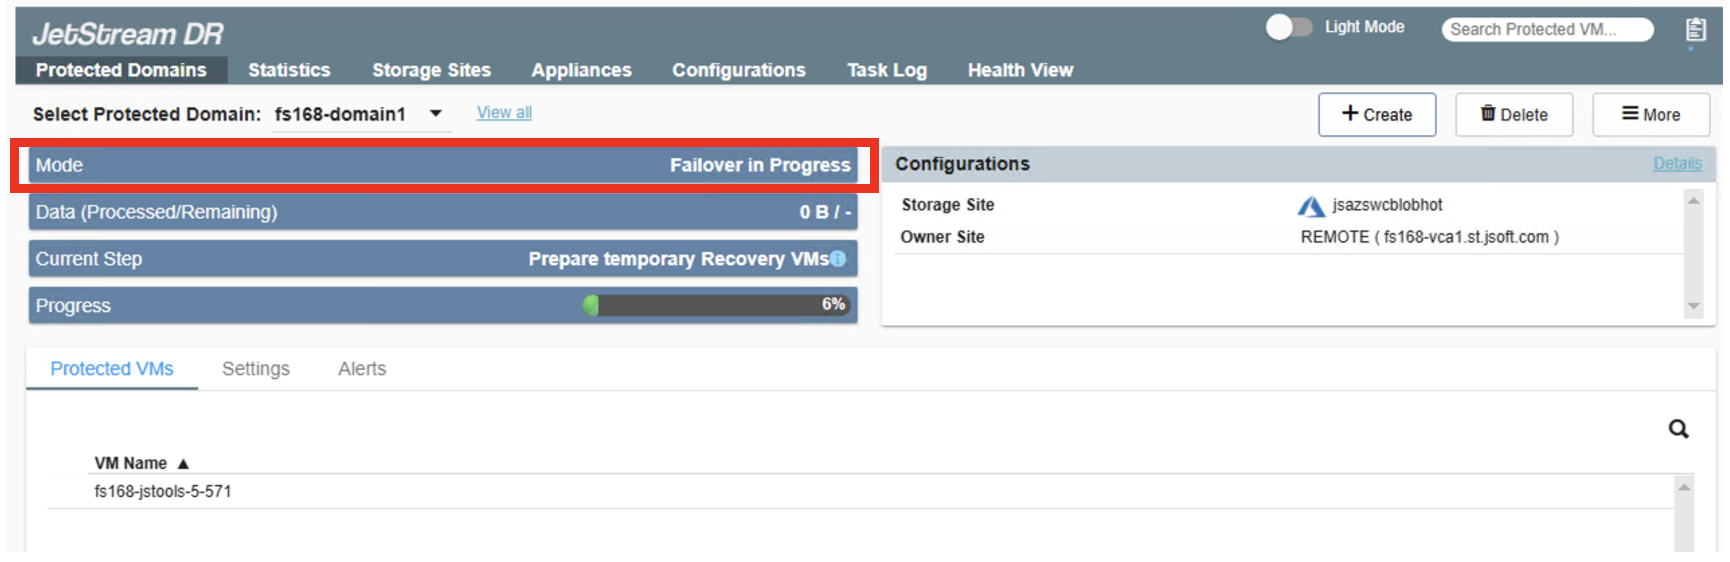Show the Alerts sub-tab
Screen dimensions: 1730x562
pos(362,369)
